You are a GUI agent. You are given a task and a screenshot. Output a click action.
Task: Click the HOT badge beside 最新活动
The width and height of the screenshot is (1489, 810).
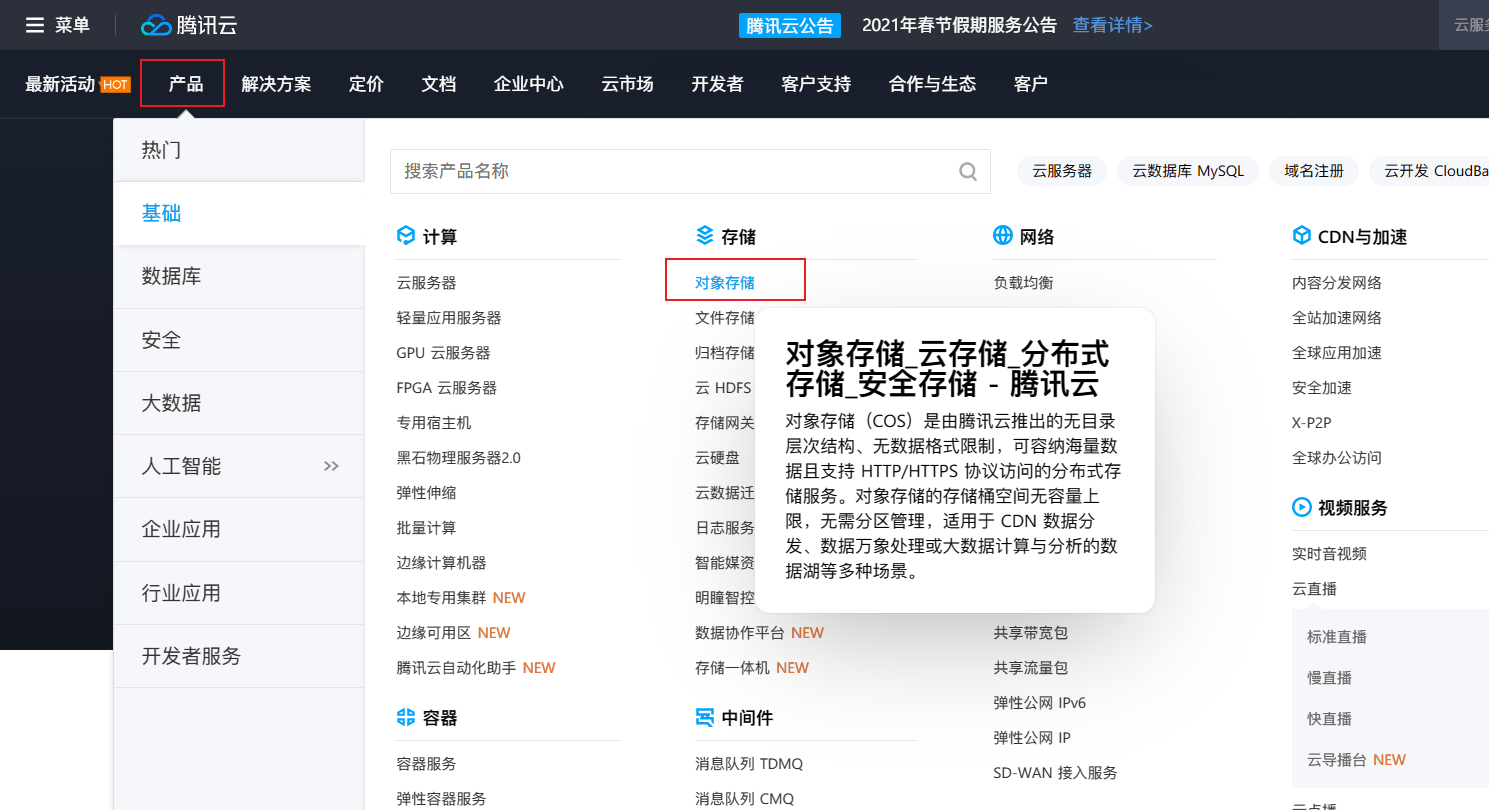point(116,84)
